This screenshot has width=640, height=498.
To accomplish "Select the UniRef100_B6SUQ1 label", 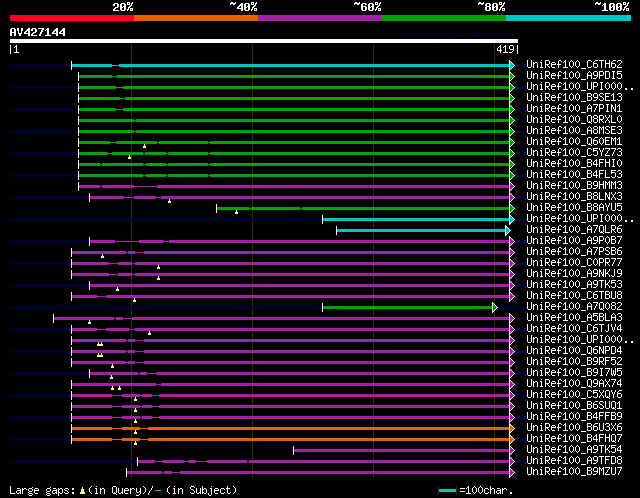I will click(x=574, y=406).
